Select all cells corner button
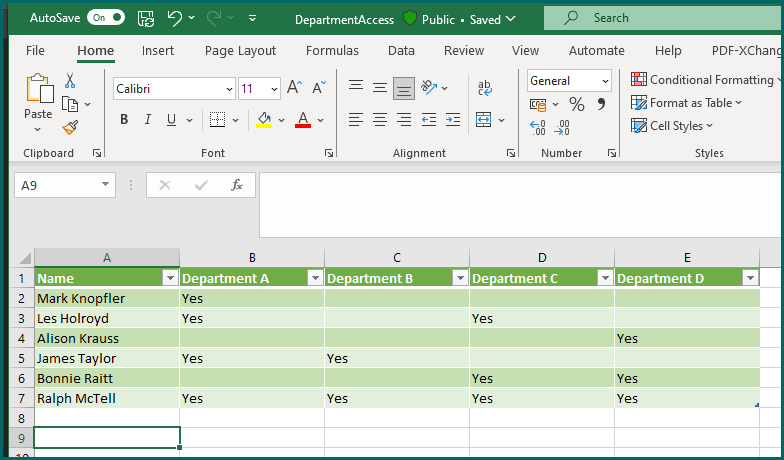Viewport: 784px width, 460px height. click(25, 258)
